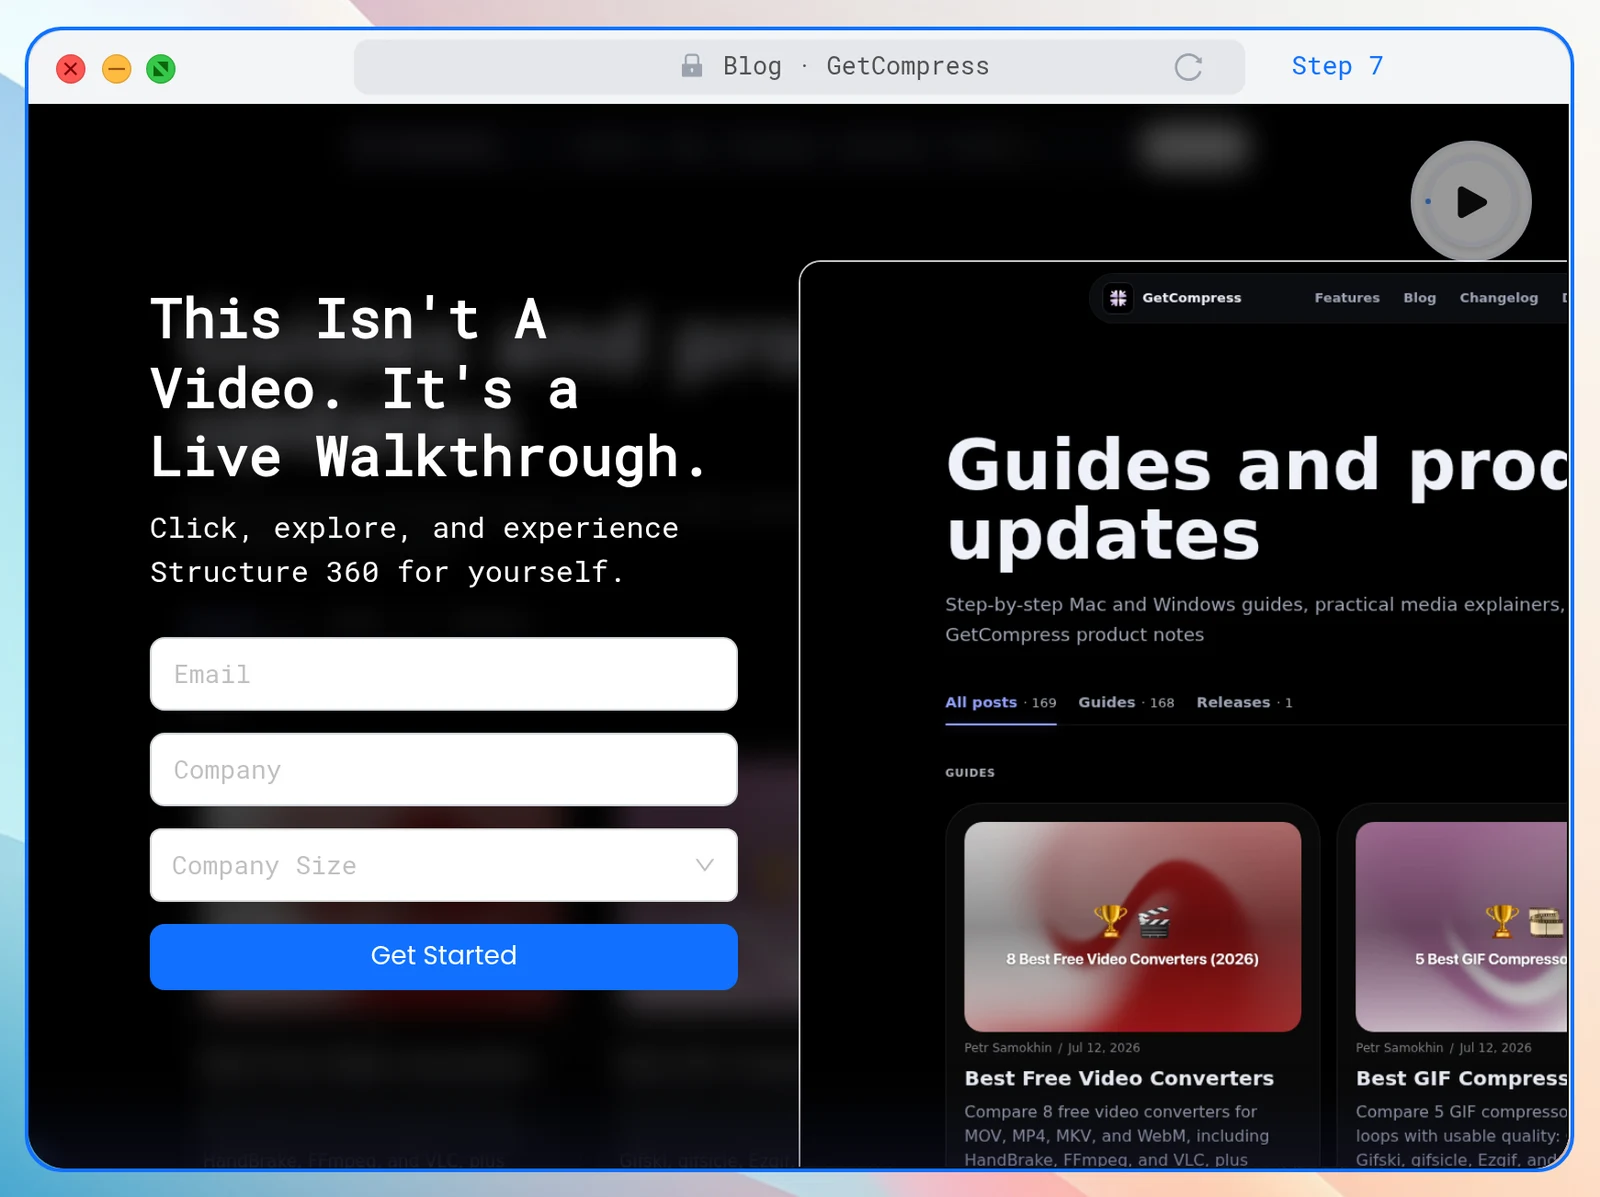Screen dimensions: 1600x1197
Task: Open the 8 Best Free Video Converters thumbnail
Action: tap(1132, 927)
